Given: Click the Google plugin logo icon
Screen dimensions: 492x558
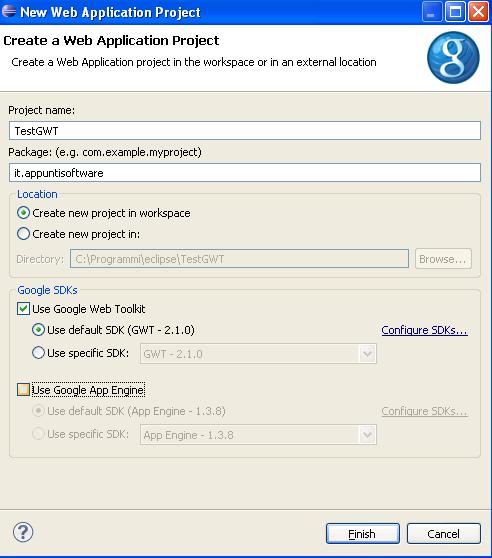Looking at the screenshot, I should coord(453,58).
